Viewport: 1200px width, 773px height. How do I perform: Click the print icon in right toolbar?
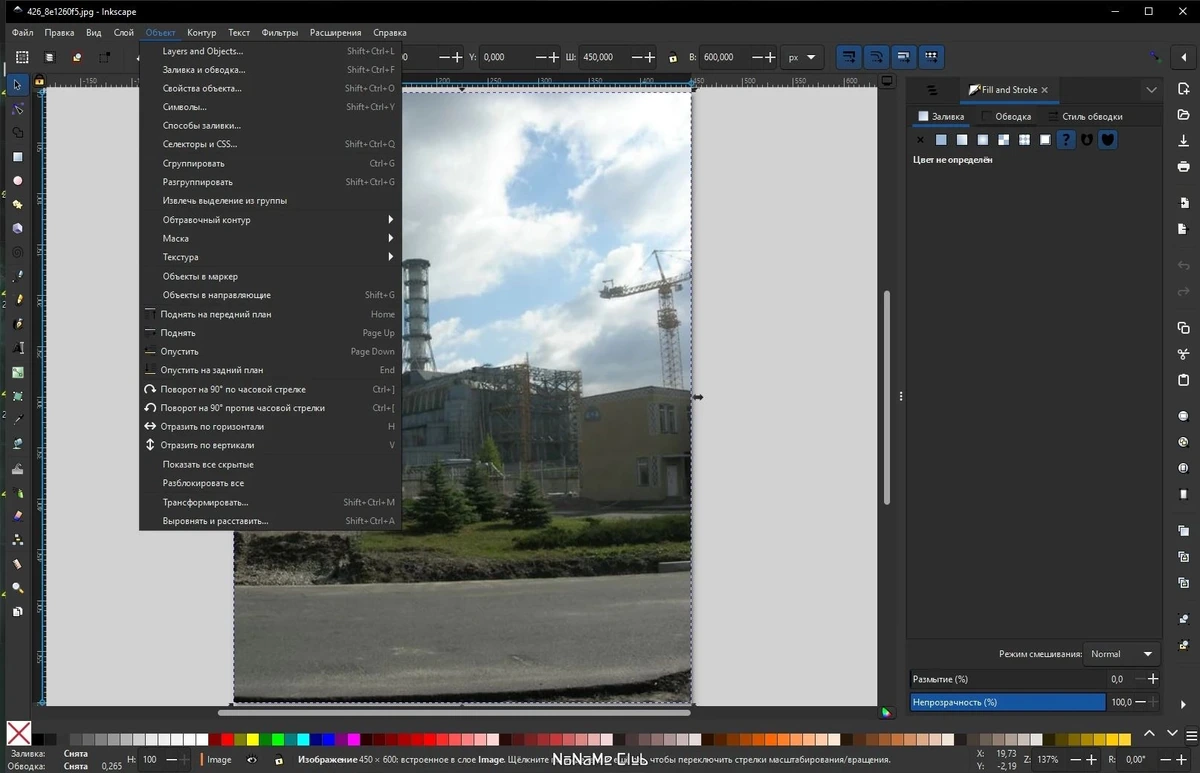point(1184,166)
